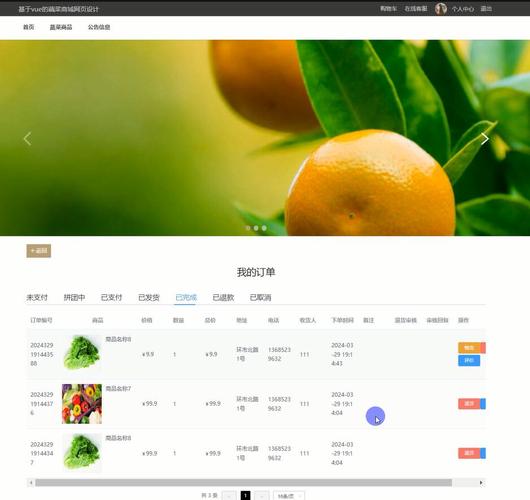Screen dimensions: 530x500
Task: Click red delete button for 商品名称7 order
Action: tap(469, 404)
